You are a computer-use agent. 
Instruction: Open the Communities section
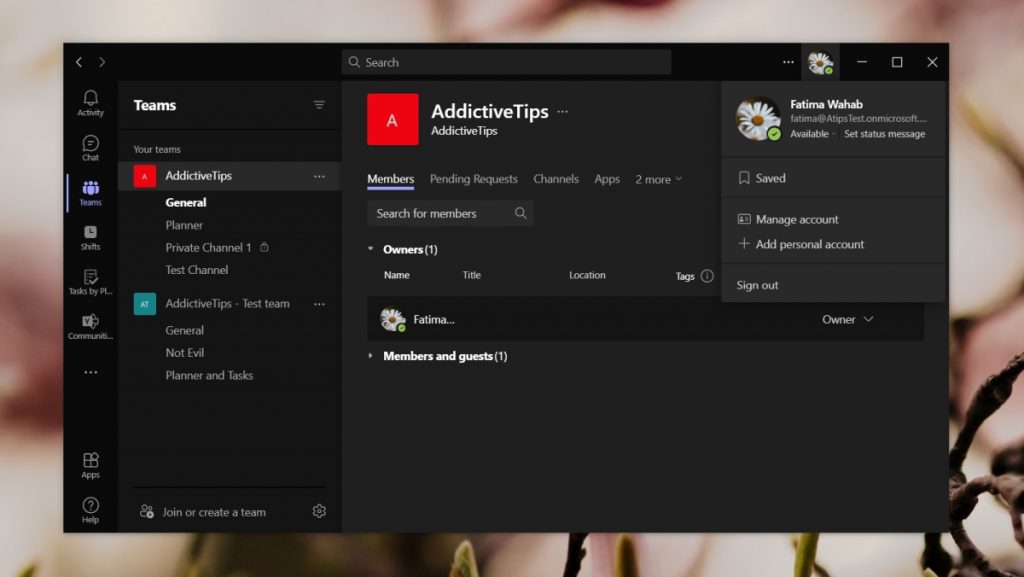click(x=90, y=328)
